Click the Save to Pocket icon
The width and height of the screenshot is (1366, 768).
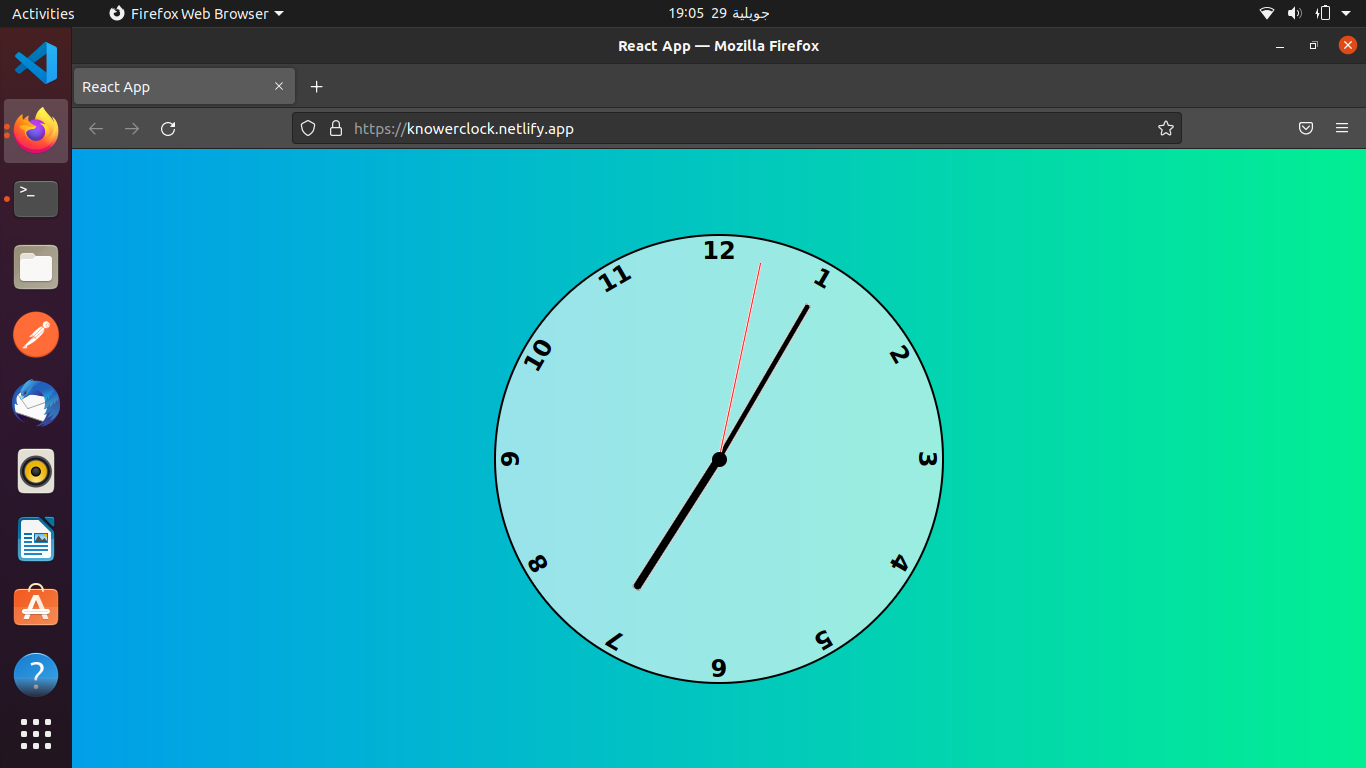[1305, 128]
